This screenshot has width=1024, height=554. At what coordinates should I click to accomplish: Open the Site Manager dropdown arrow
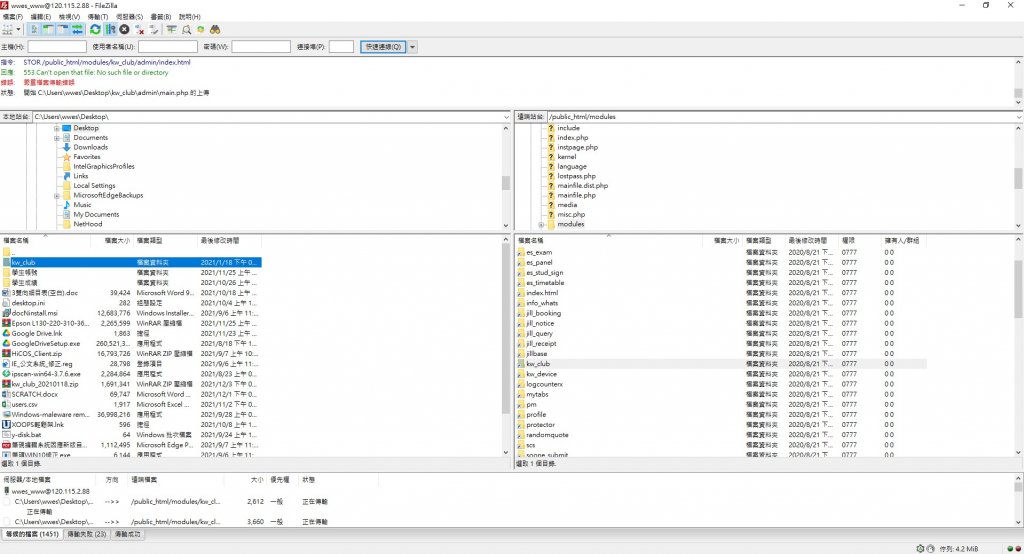(x=18, y=29)
